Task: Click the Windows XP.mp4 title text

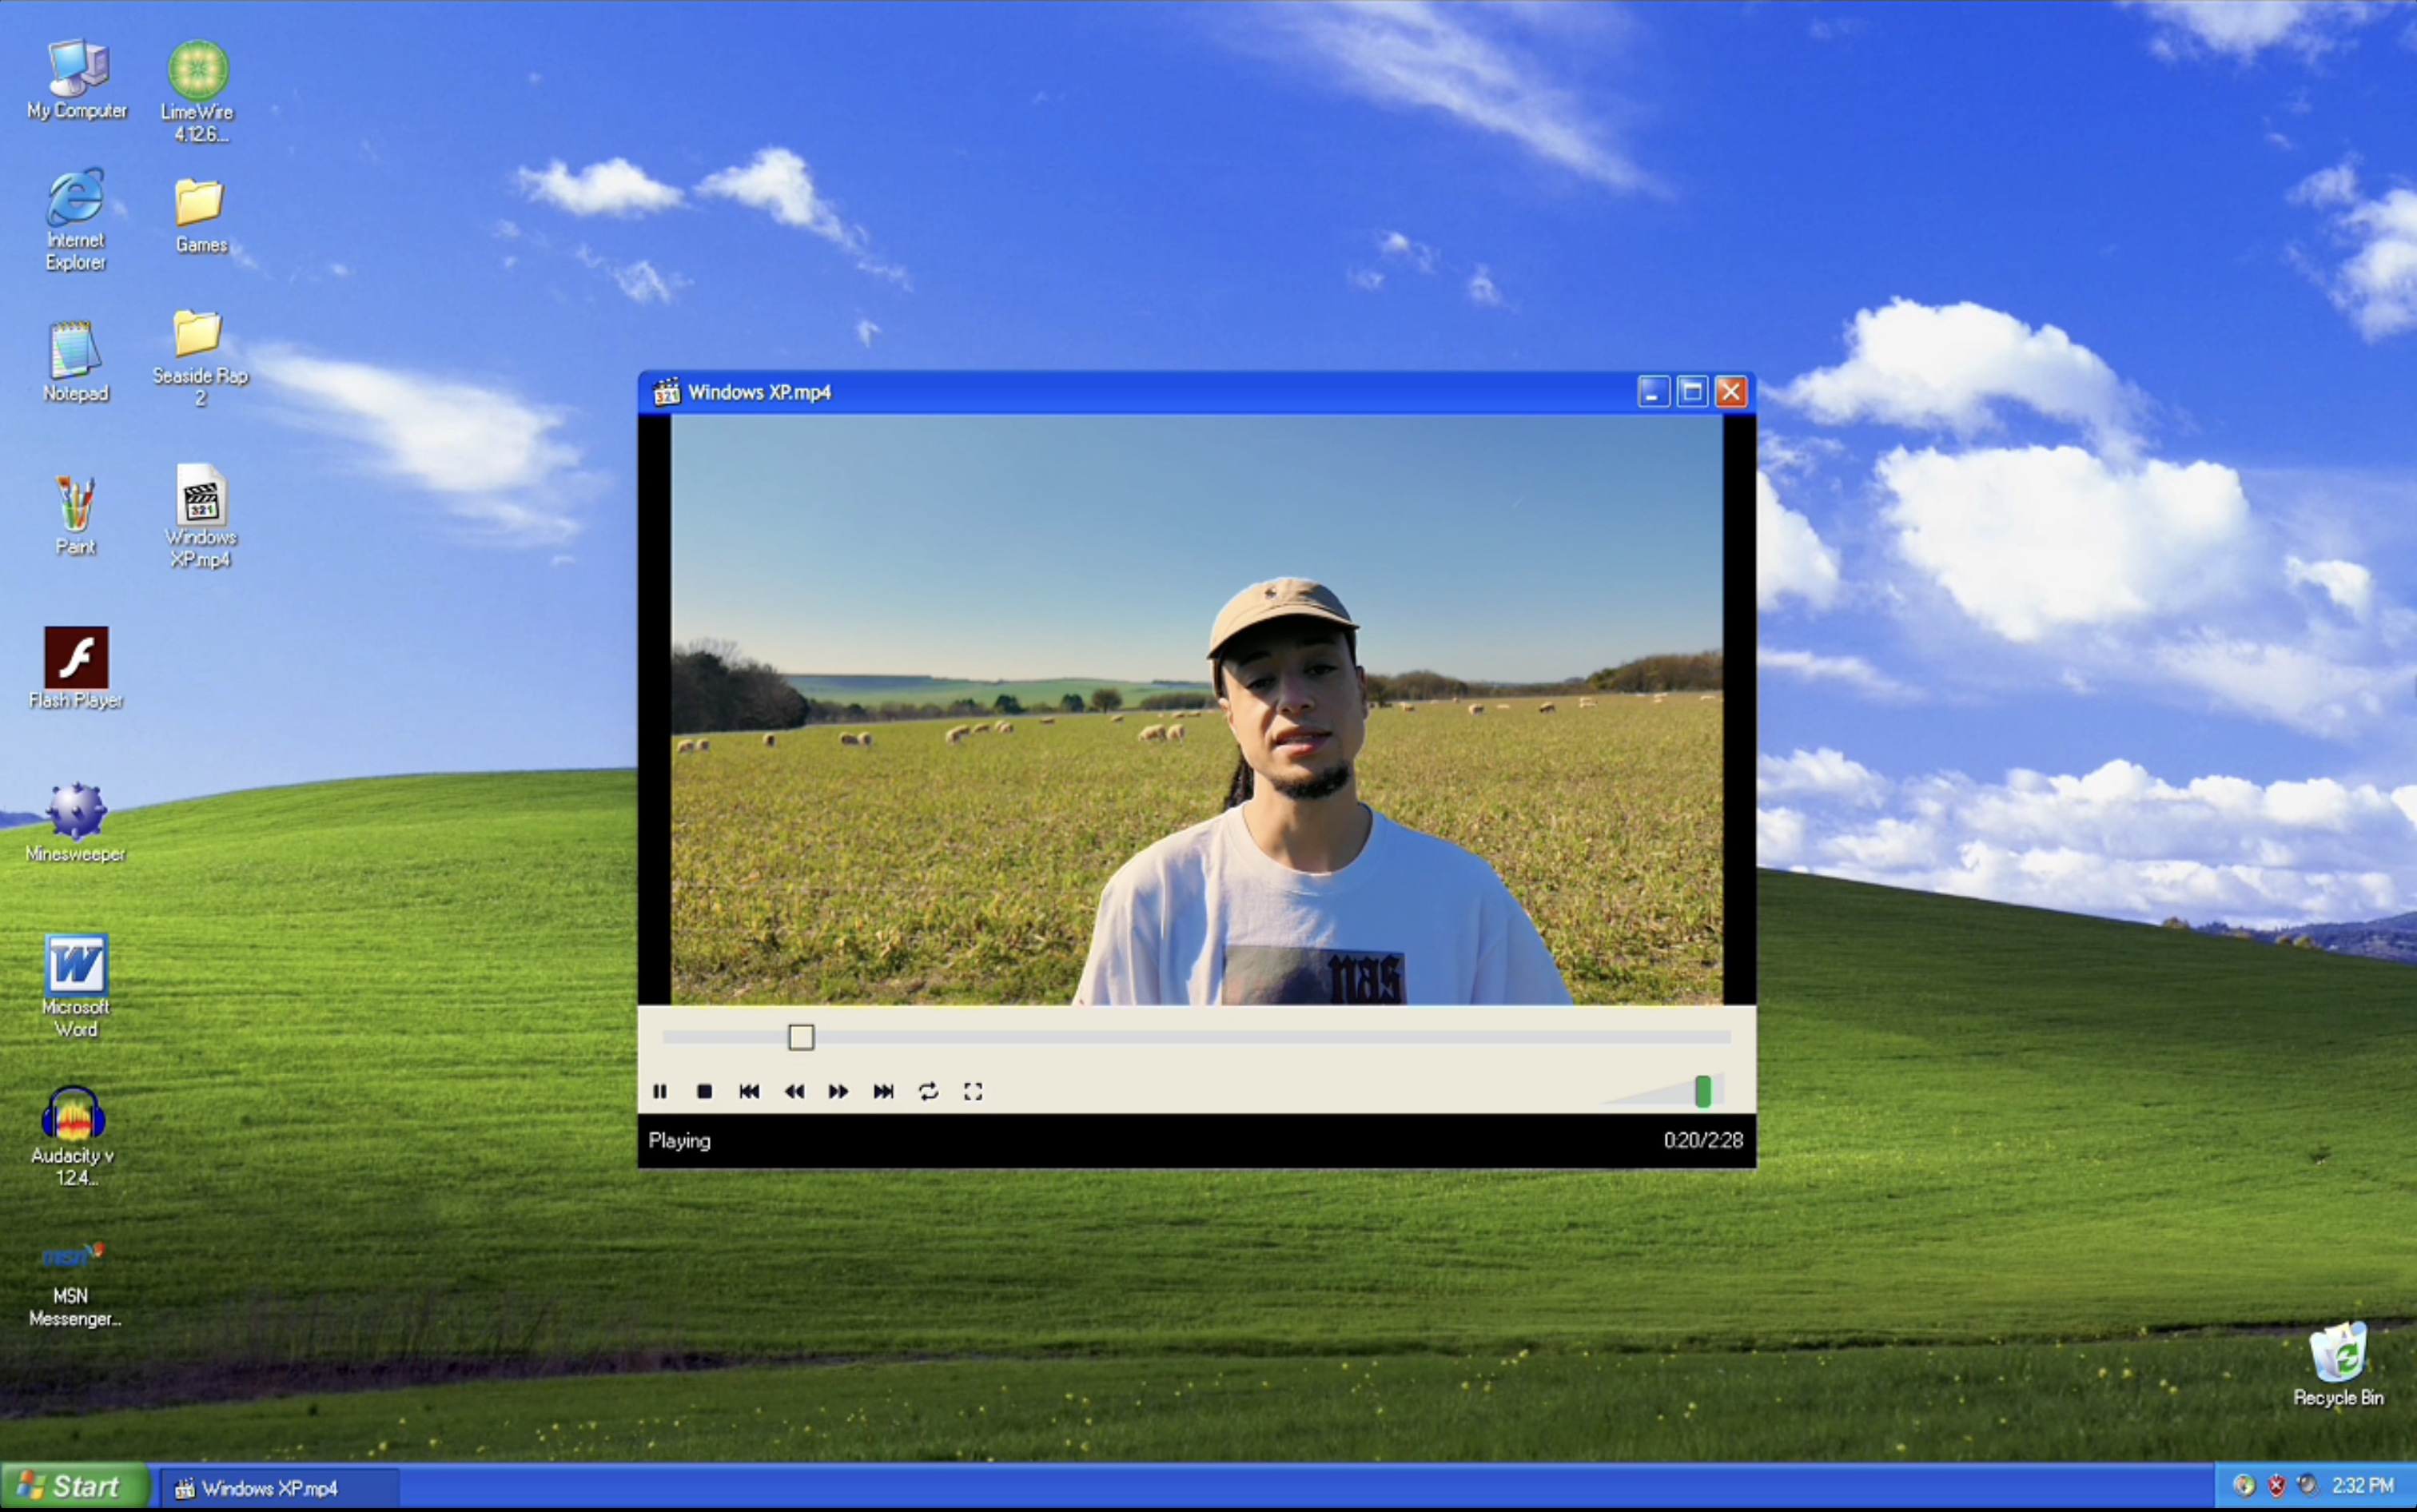Action: pos(759,392)
